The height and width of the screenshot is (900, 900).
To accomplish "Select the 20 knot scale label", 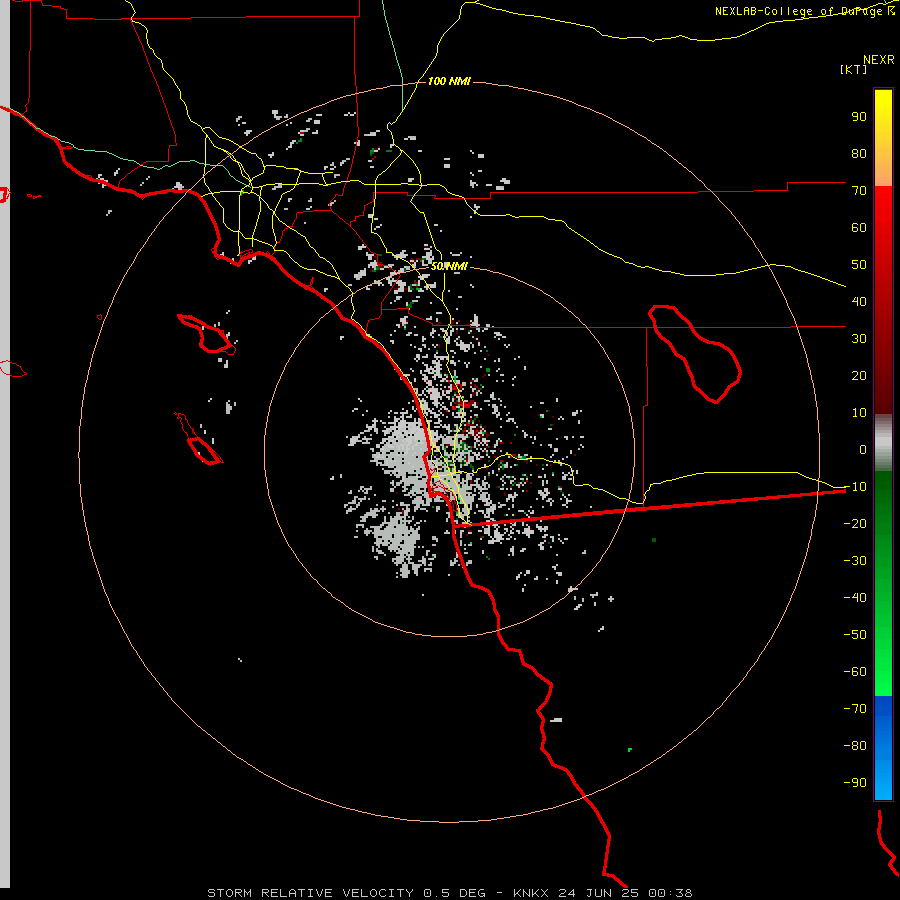I will pyautogui.click(x=859, y=375).
